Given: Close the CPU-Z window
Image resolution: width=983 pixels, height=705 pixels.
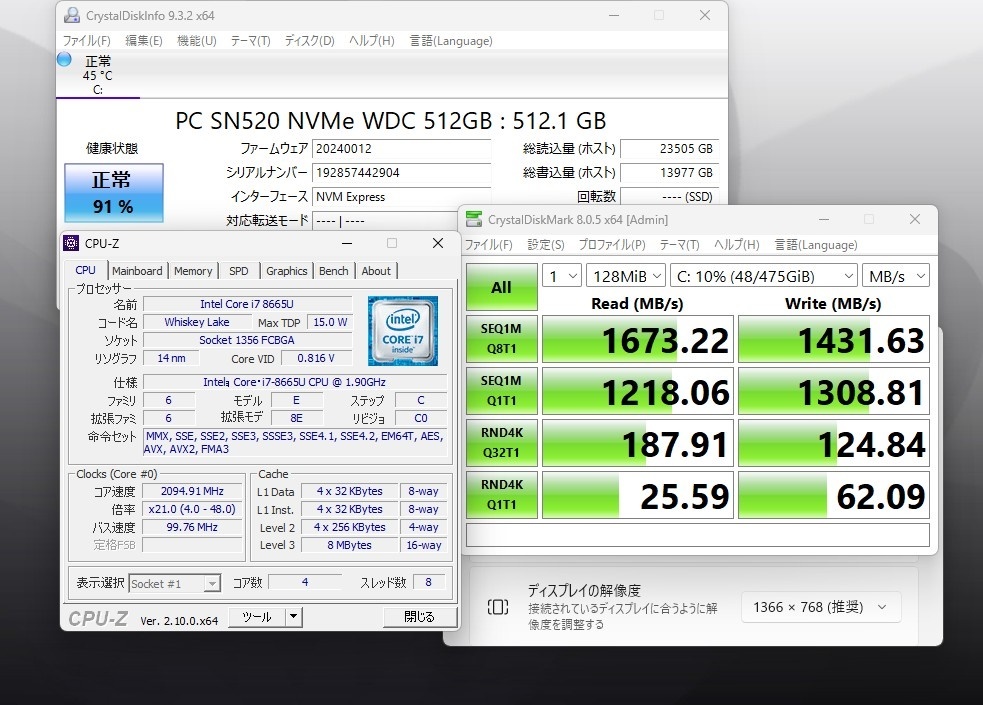Looking at the screenshot, I should click(438, 243).
